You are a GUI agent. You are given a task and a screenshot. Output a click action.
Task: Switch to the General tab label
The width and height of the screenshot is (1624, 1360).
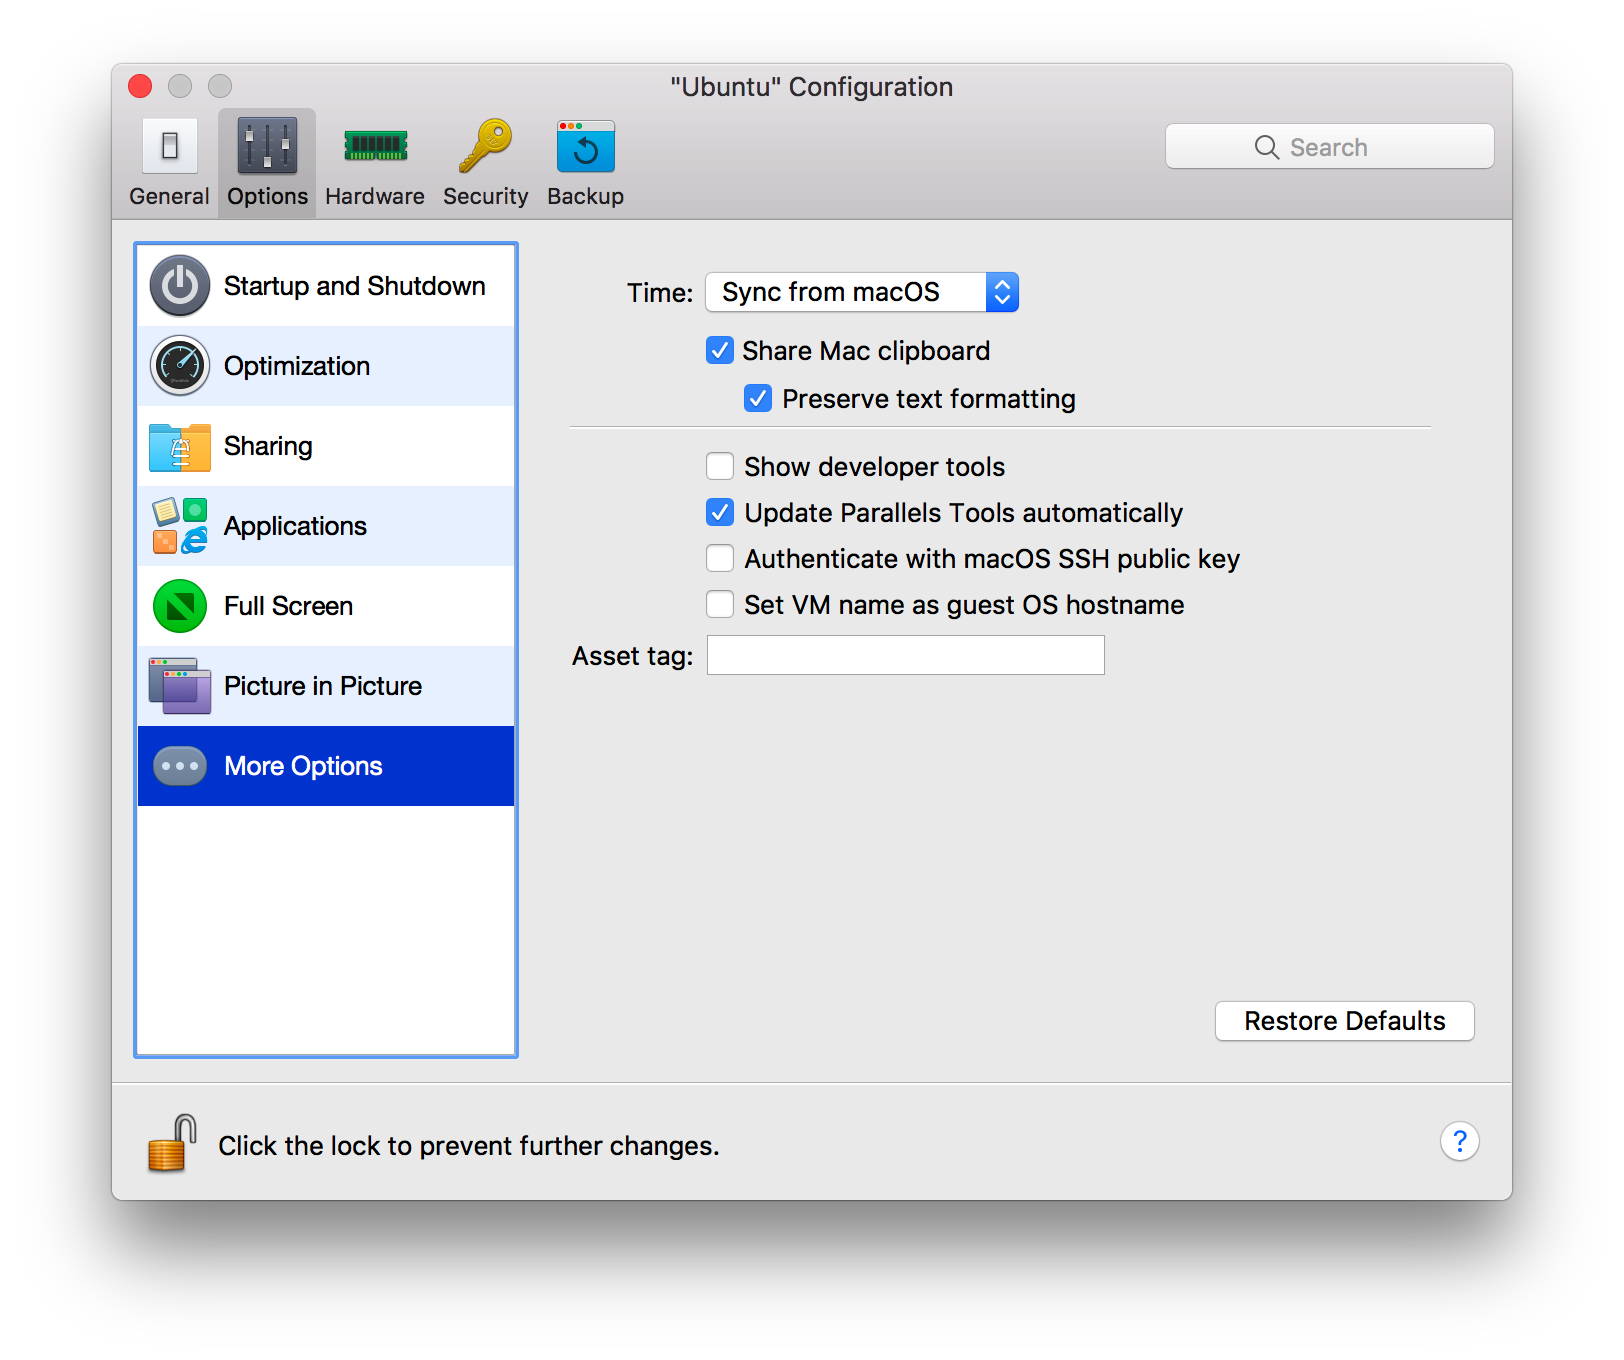[x=169, y=196]
